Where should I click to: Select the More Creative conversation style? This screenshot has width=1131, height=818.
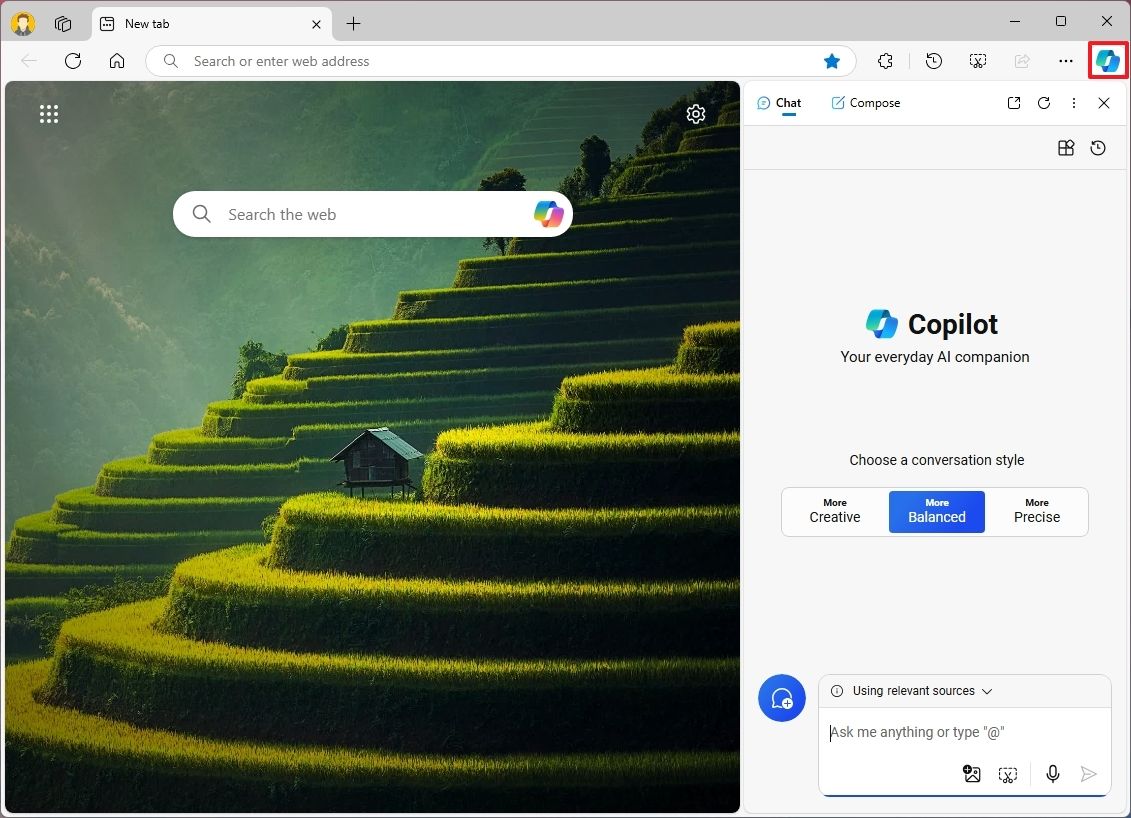click(834, 511)
